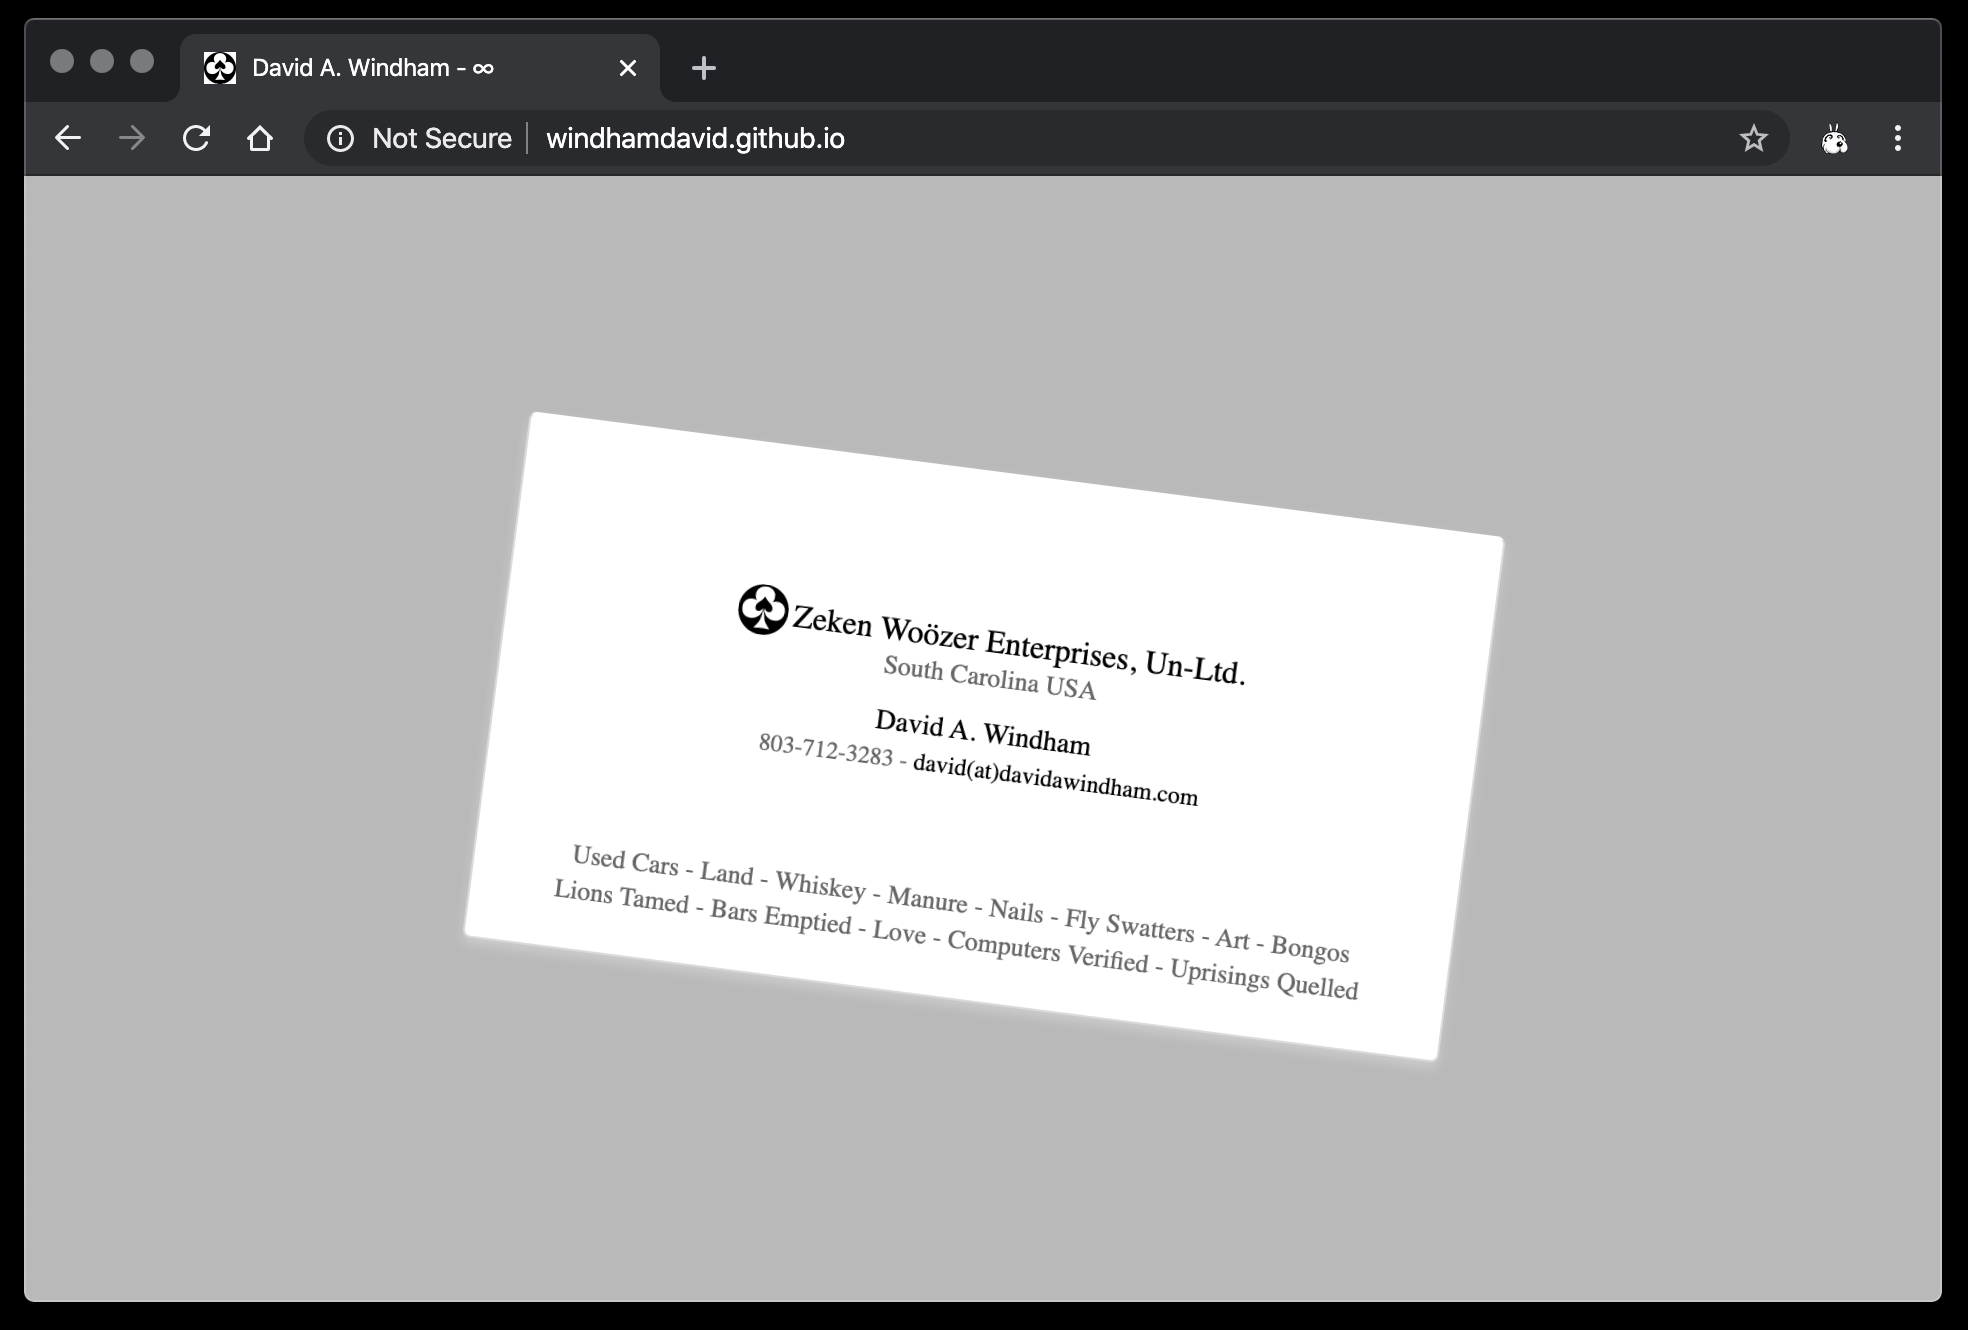Maximize the browser window
Image resolution: width=1968 pixels, height=1330 pixels.
(142, 62)
